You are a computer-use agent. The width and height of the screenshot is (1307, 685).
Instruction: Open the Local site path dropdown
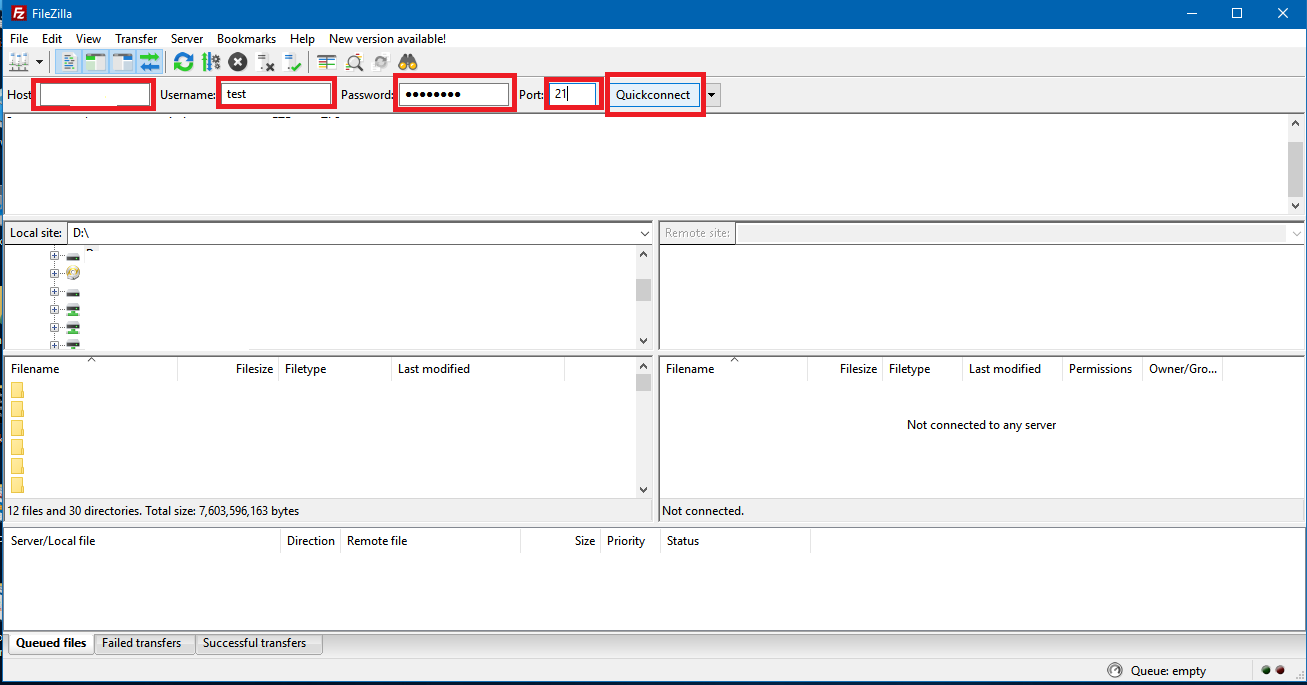644,233
